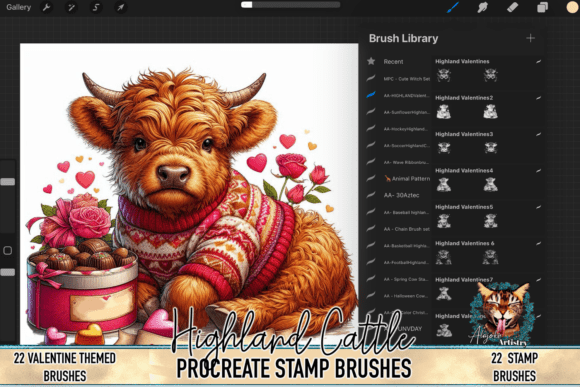Choose the Highland Valentines5 brush

(x=488, y=217)
